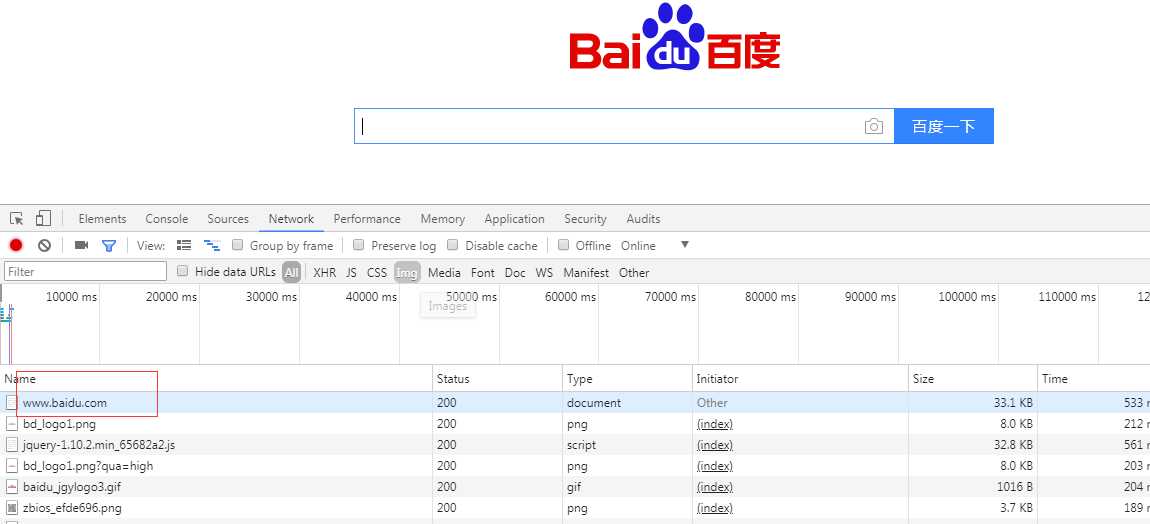Viewport: 1150px width, 524px height.
Task: Filter requests by Media
Action: (x=444, y=272)
